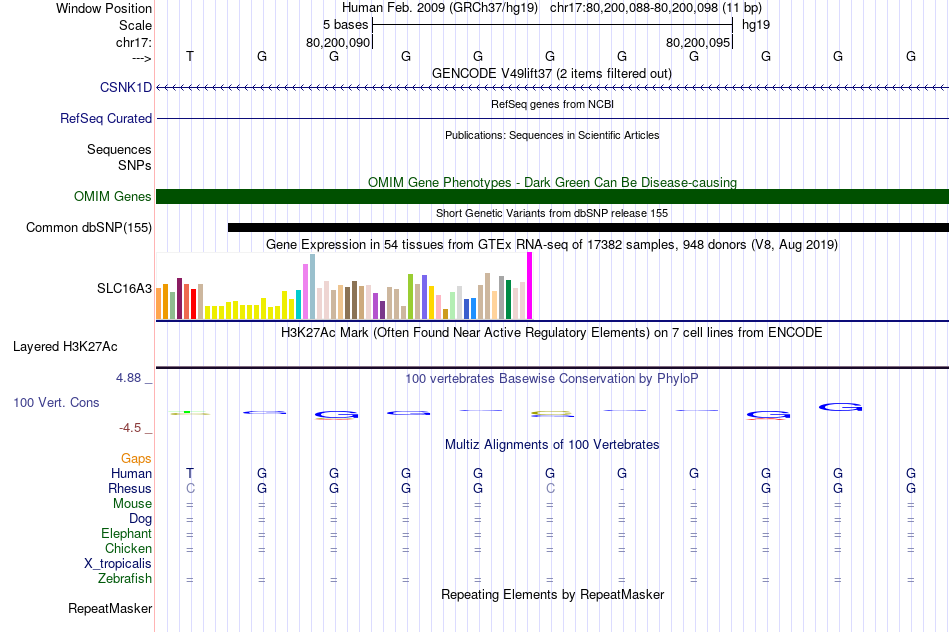Click the Sequences publications label
Image resolution: width=950 pixels, height=632 pixels.
click(x=119, y=149)
